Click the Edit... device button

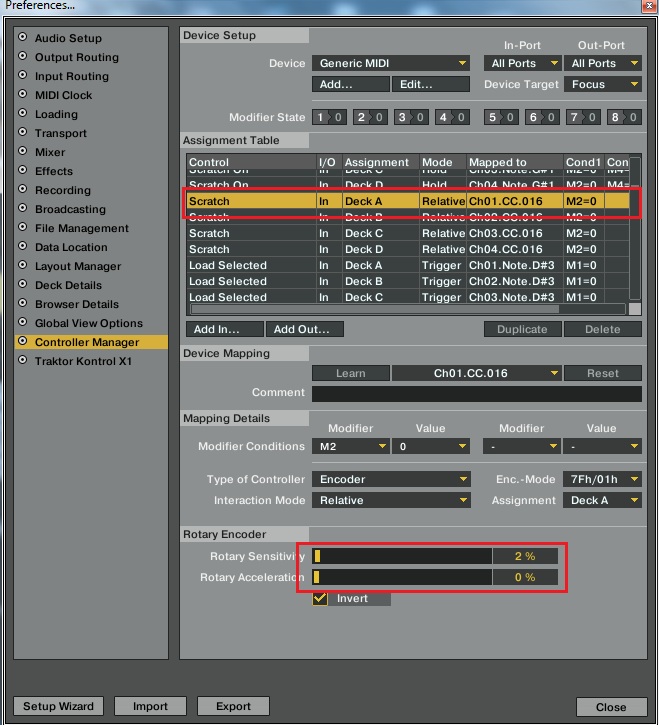pos(431,84)
